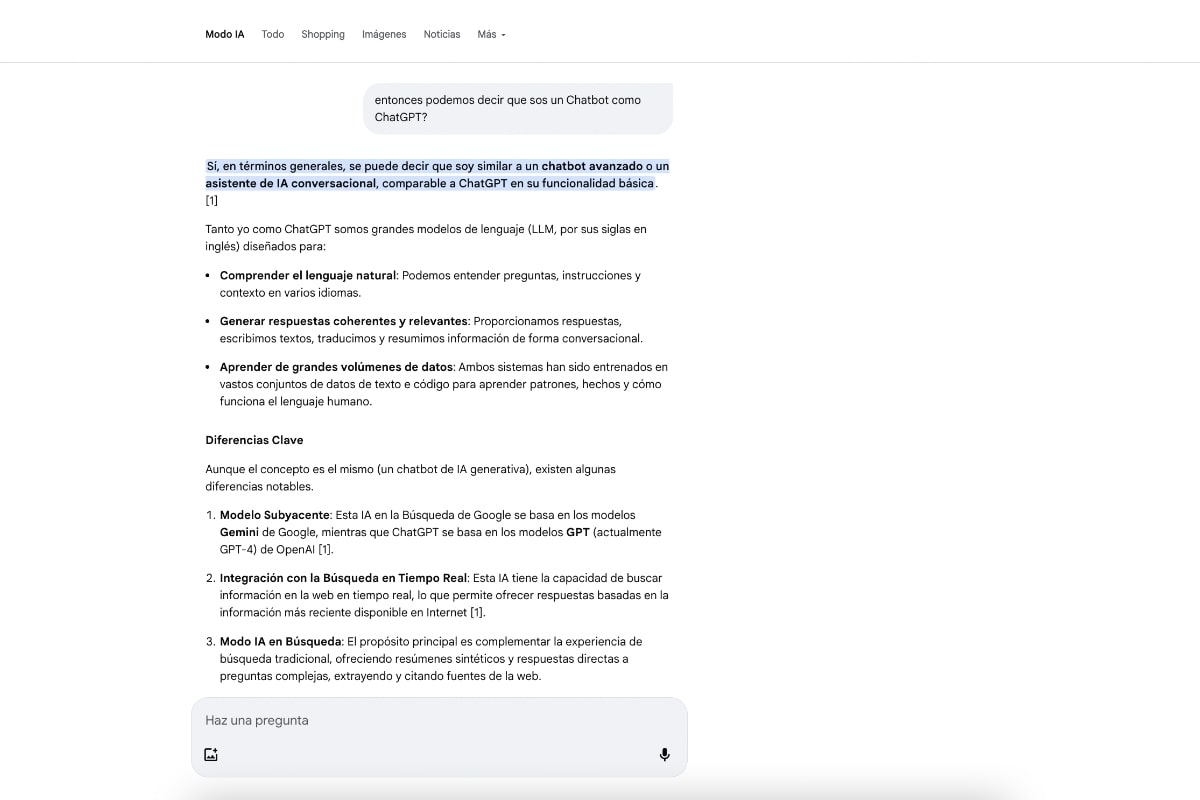Click the Diferencias Clave heading

pyautogui.click(x=254, y=440)
